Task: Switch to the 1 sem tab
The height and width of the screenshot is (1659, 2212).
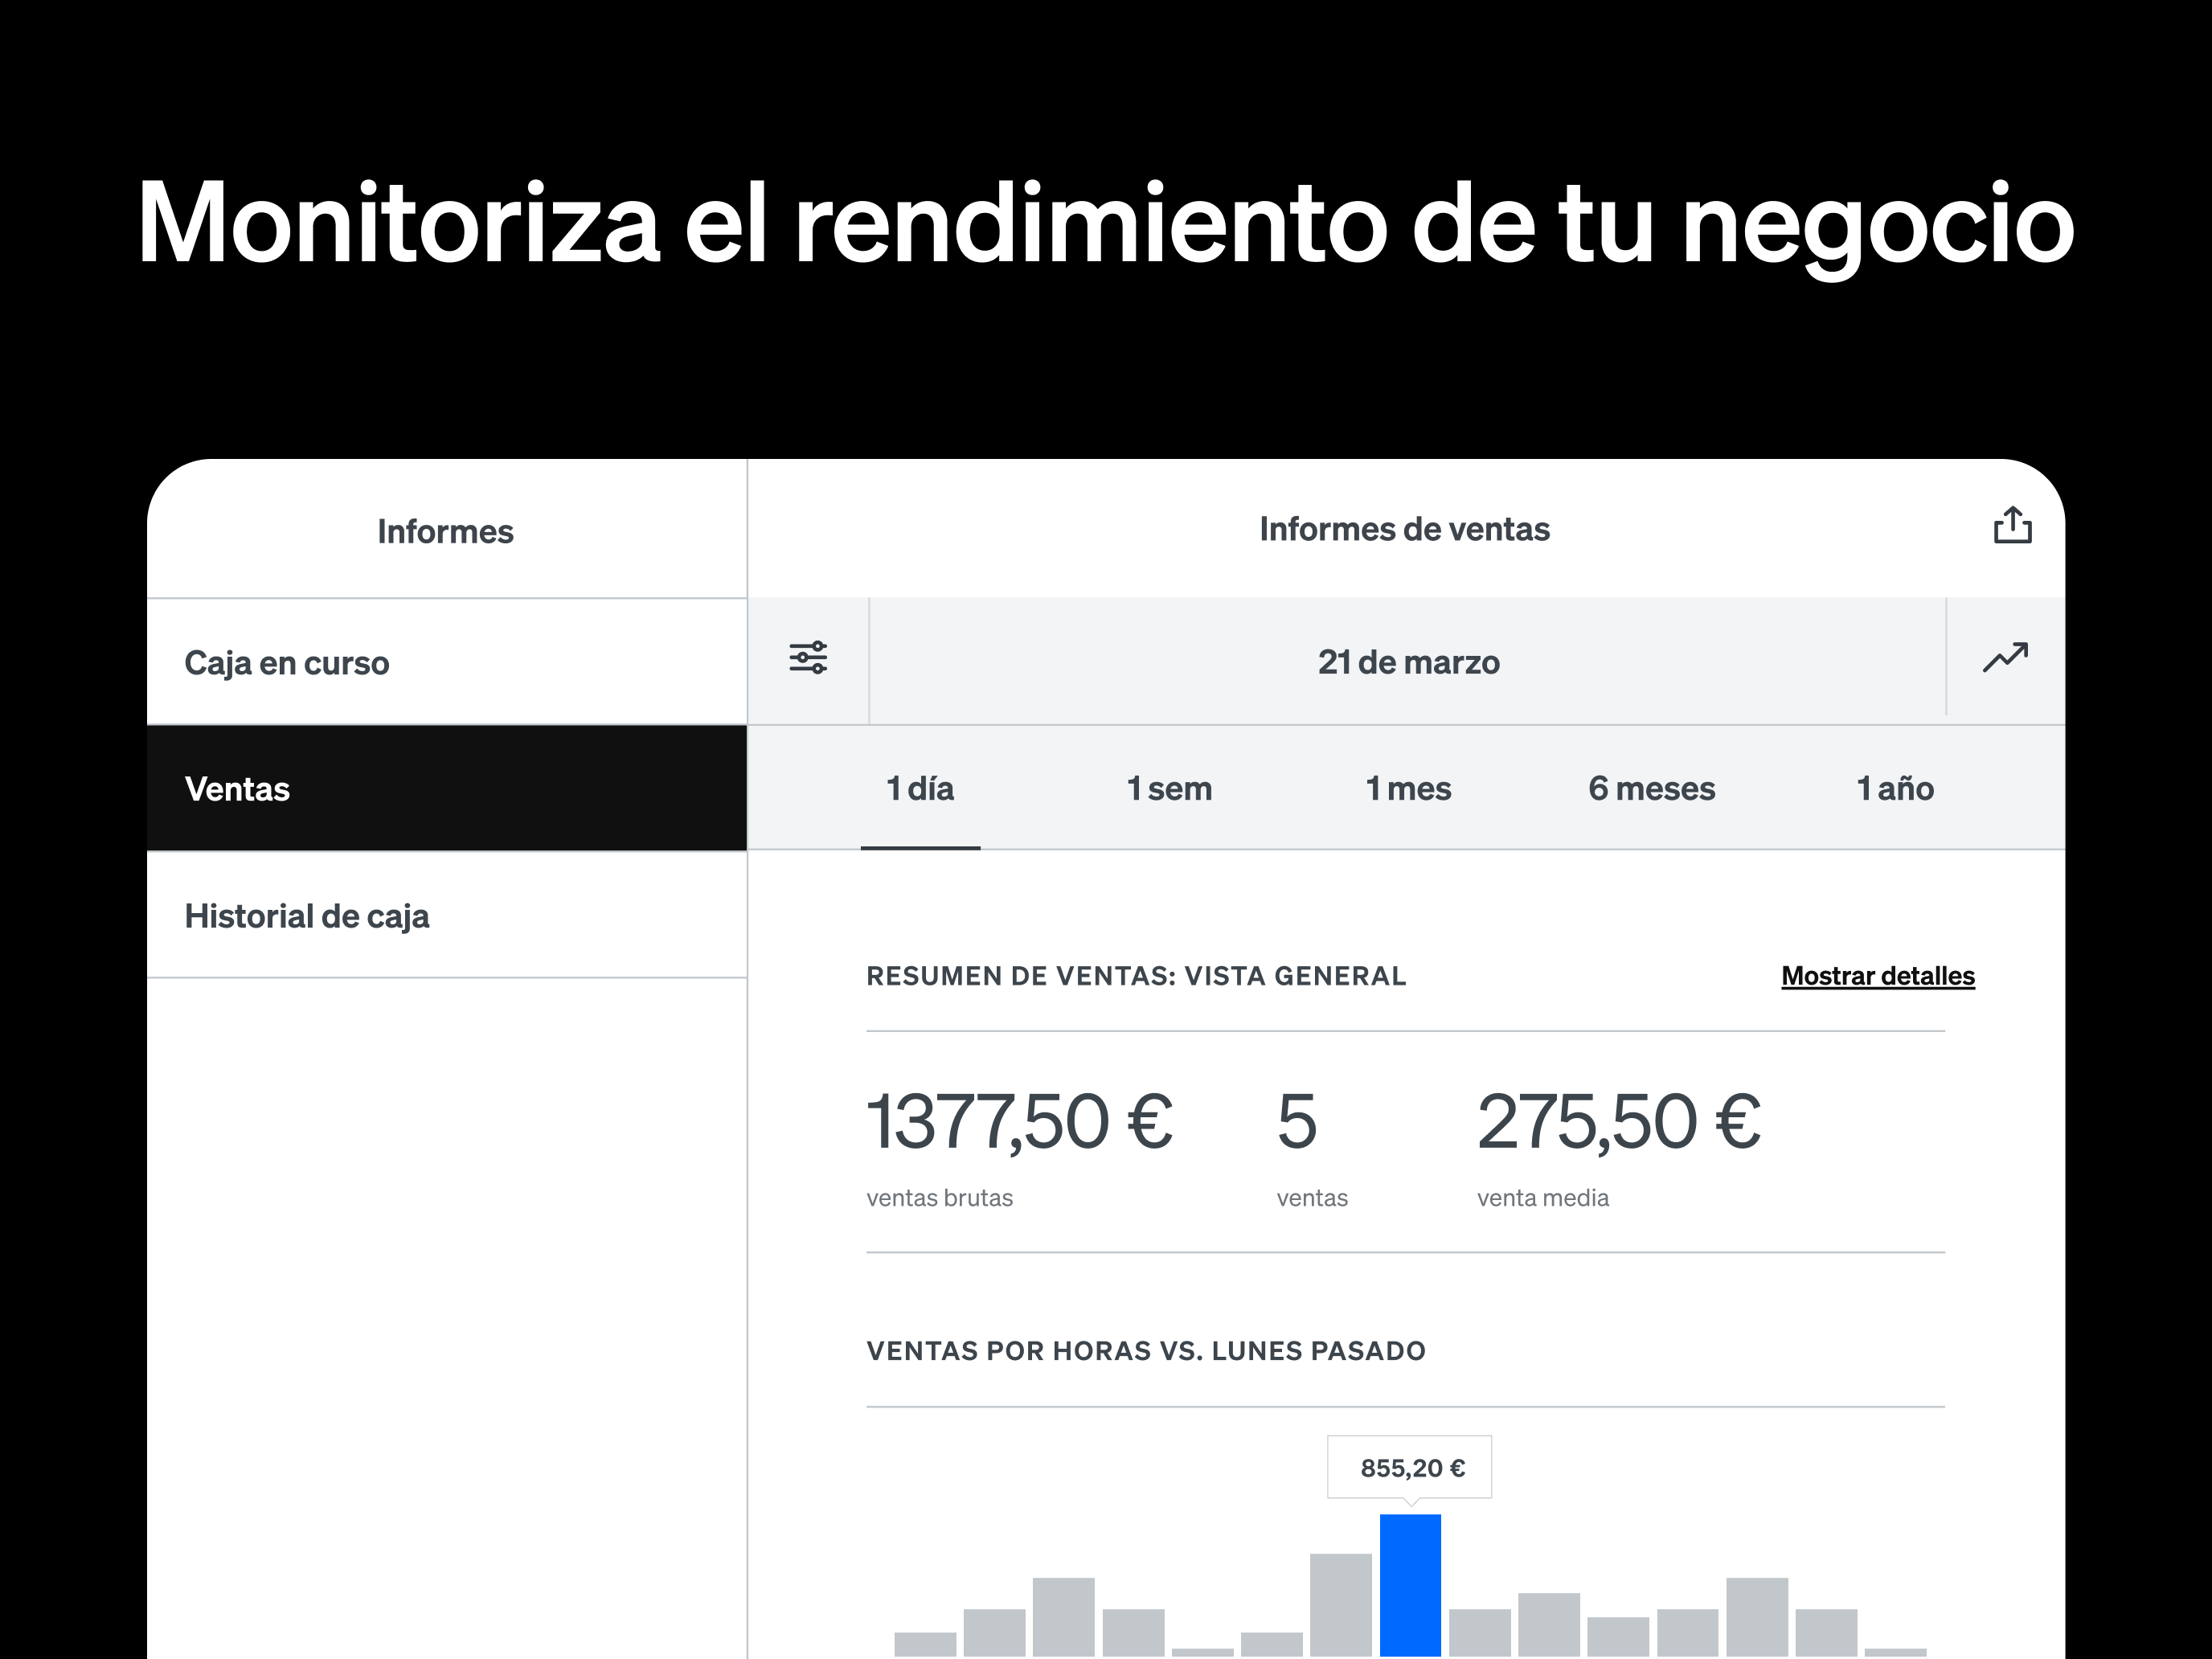Action: pos(1169,789)
